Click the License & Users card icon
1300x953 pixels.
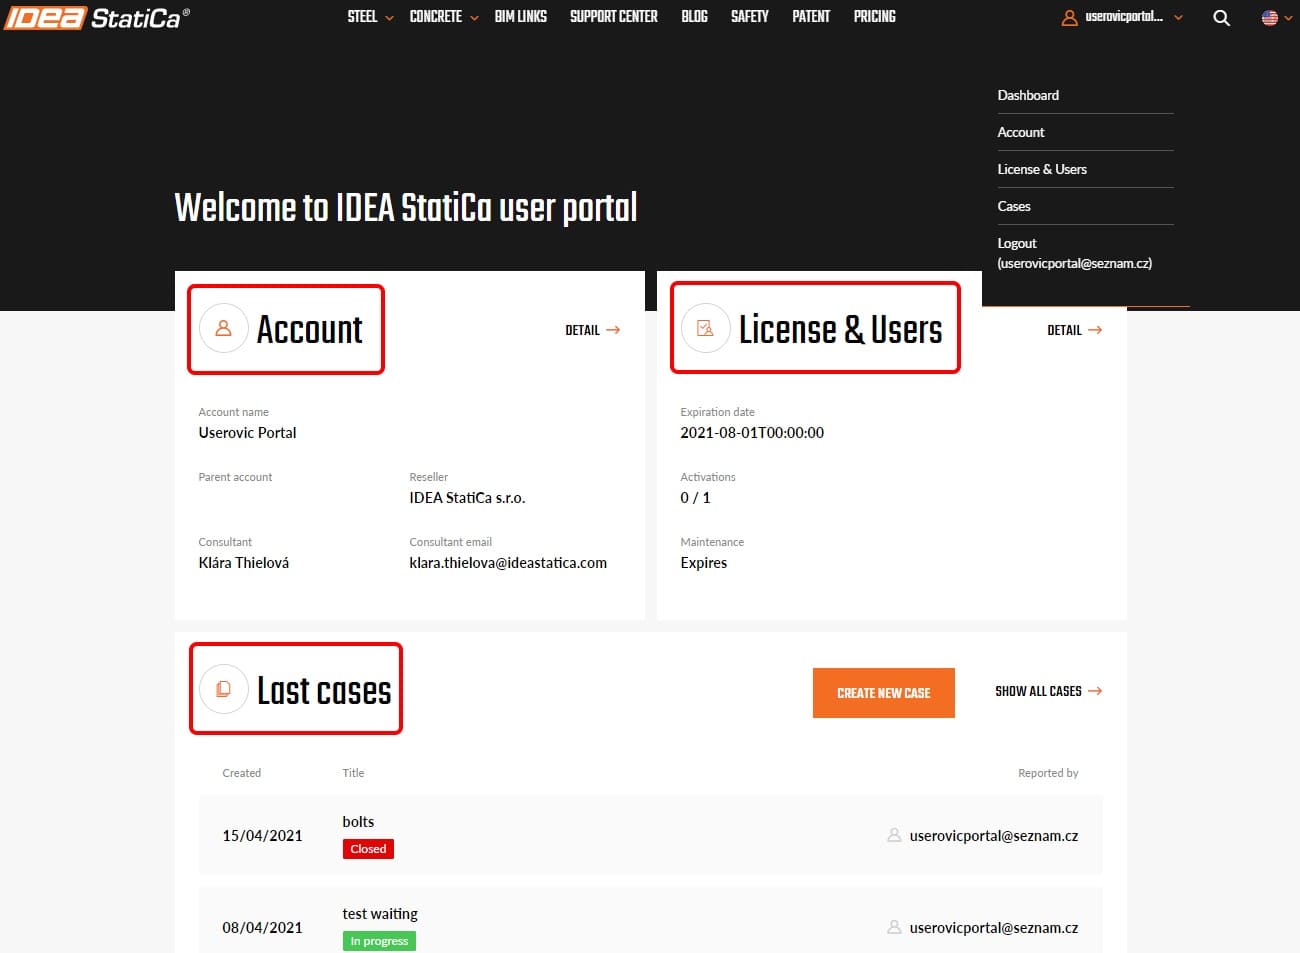[706, 328]
